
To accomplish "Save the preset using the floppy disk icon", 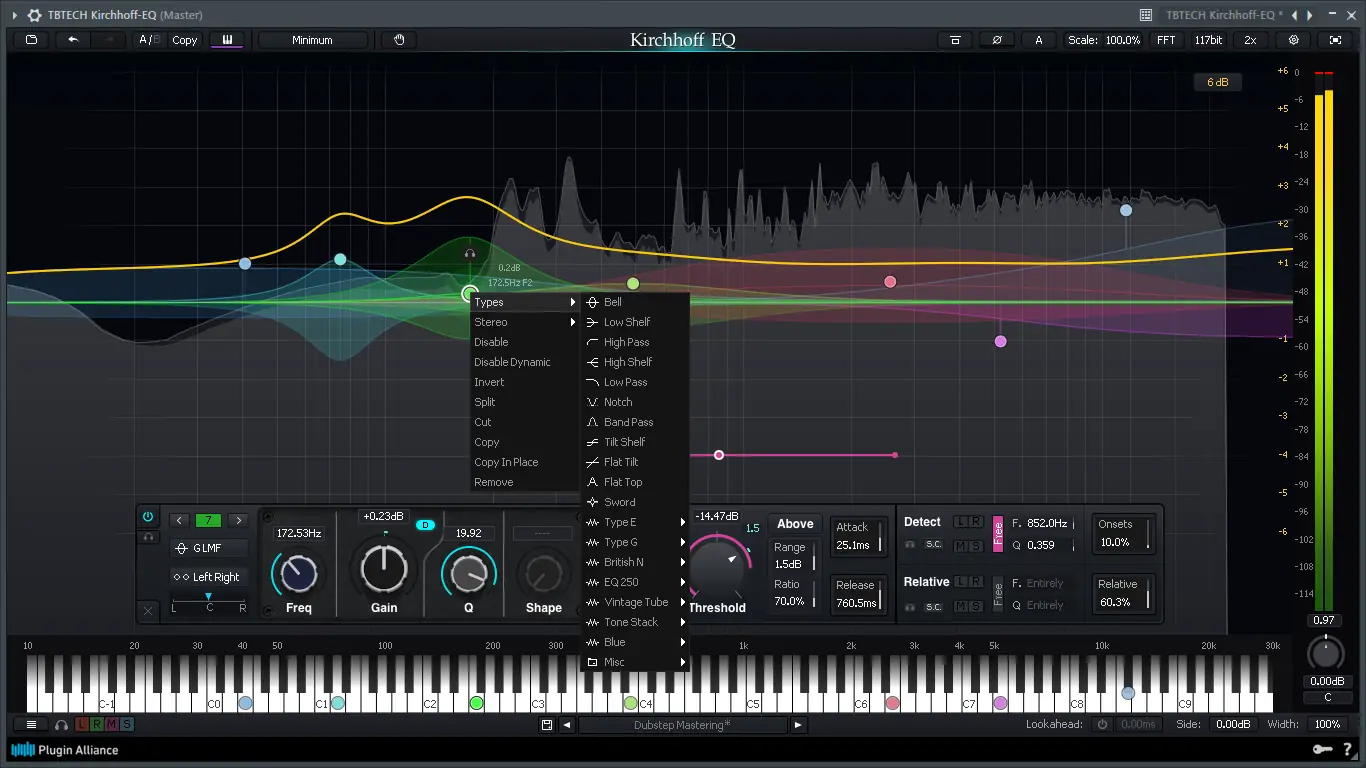I will pos(547,725).
